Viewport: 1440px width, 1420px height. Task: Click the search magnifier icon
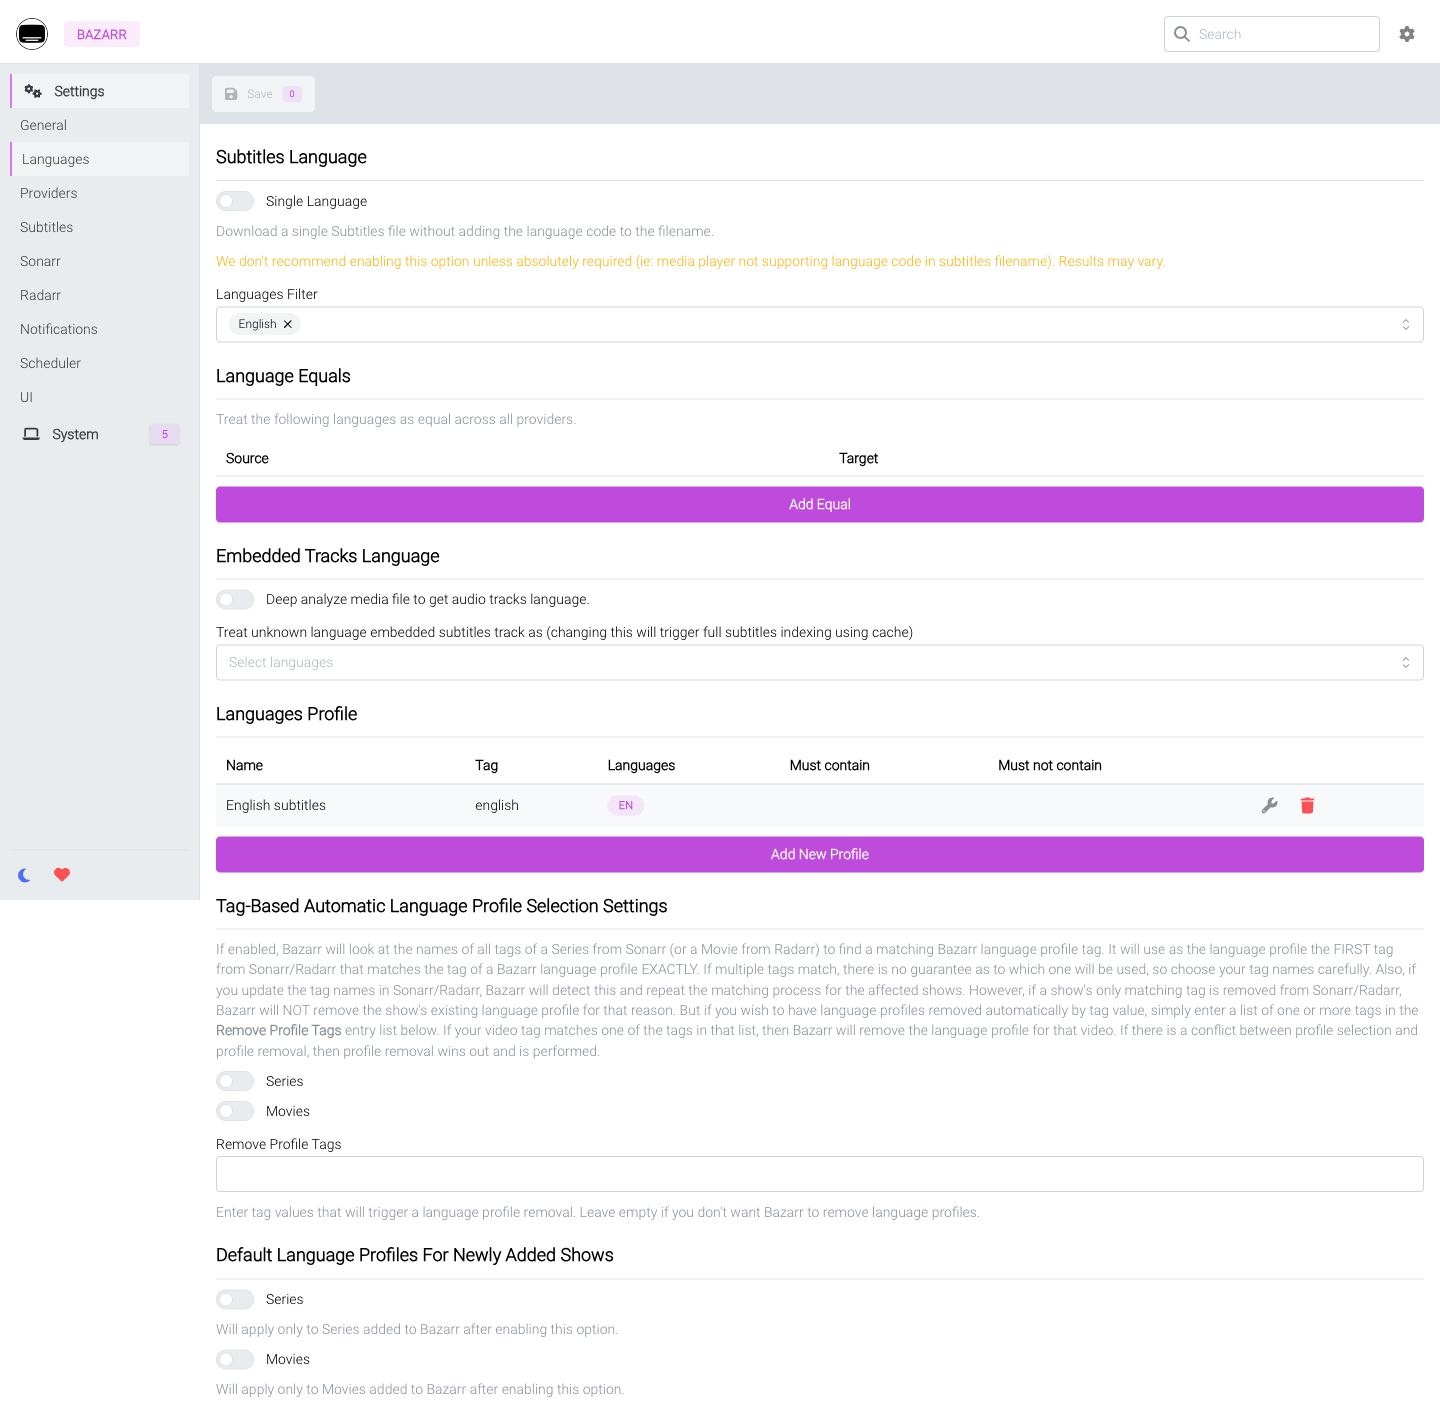click(1182, 34)
